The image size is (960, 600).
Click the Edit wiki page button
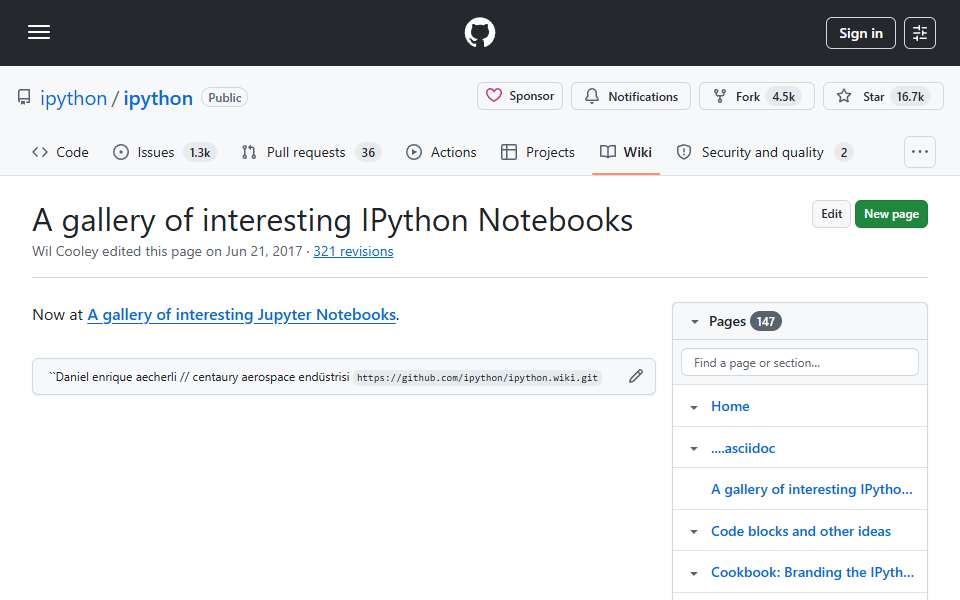[831, 214]
